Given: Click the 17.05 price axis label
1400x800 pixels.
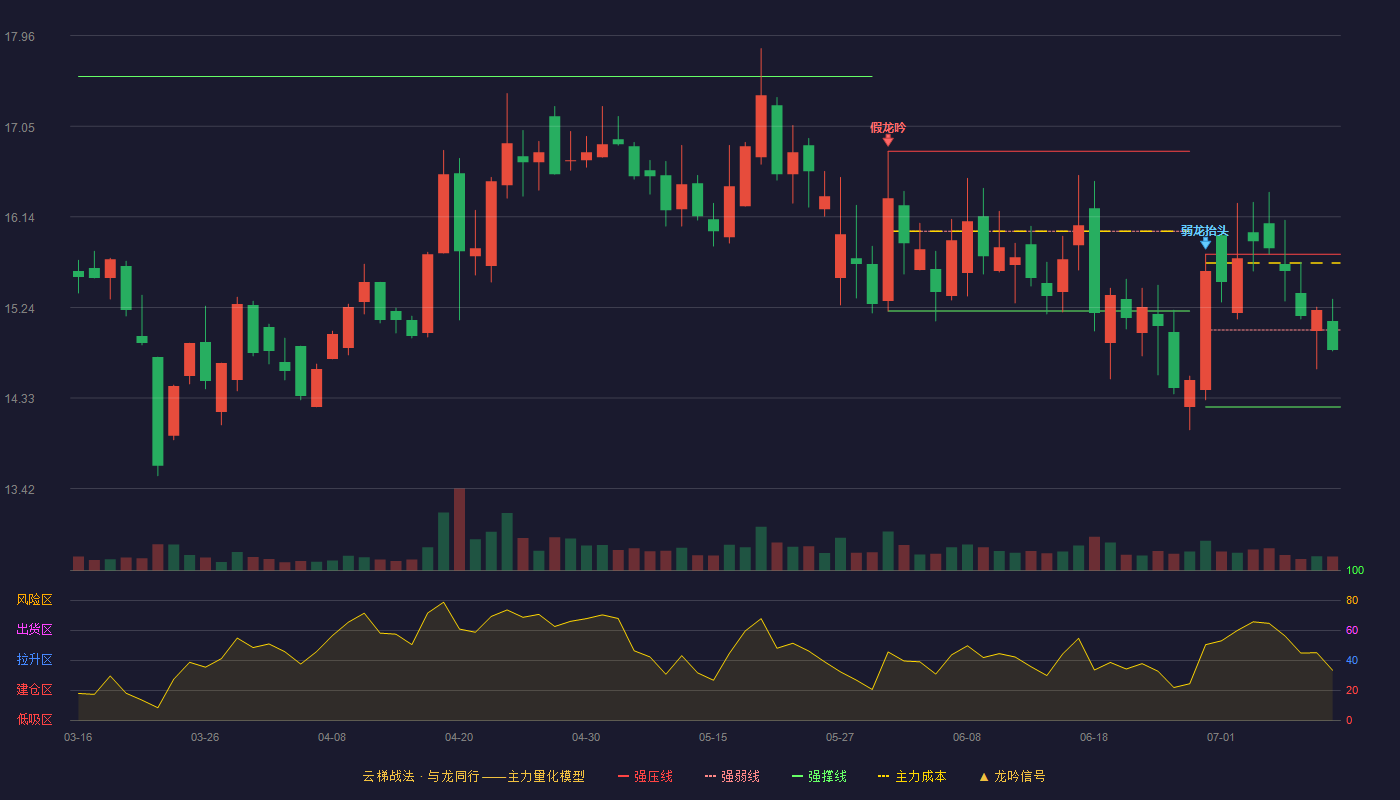Looking at the screenshot, I should (19, 128).
